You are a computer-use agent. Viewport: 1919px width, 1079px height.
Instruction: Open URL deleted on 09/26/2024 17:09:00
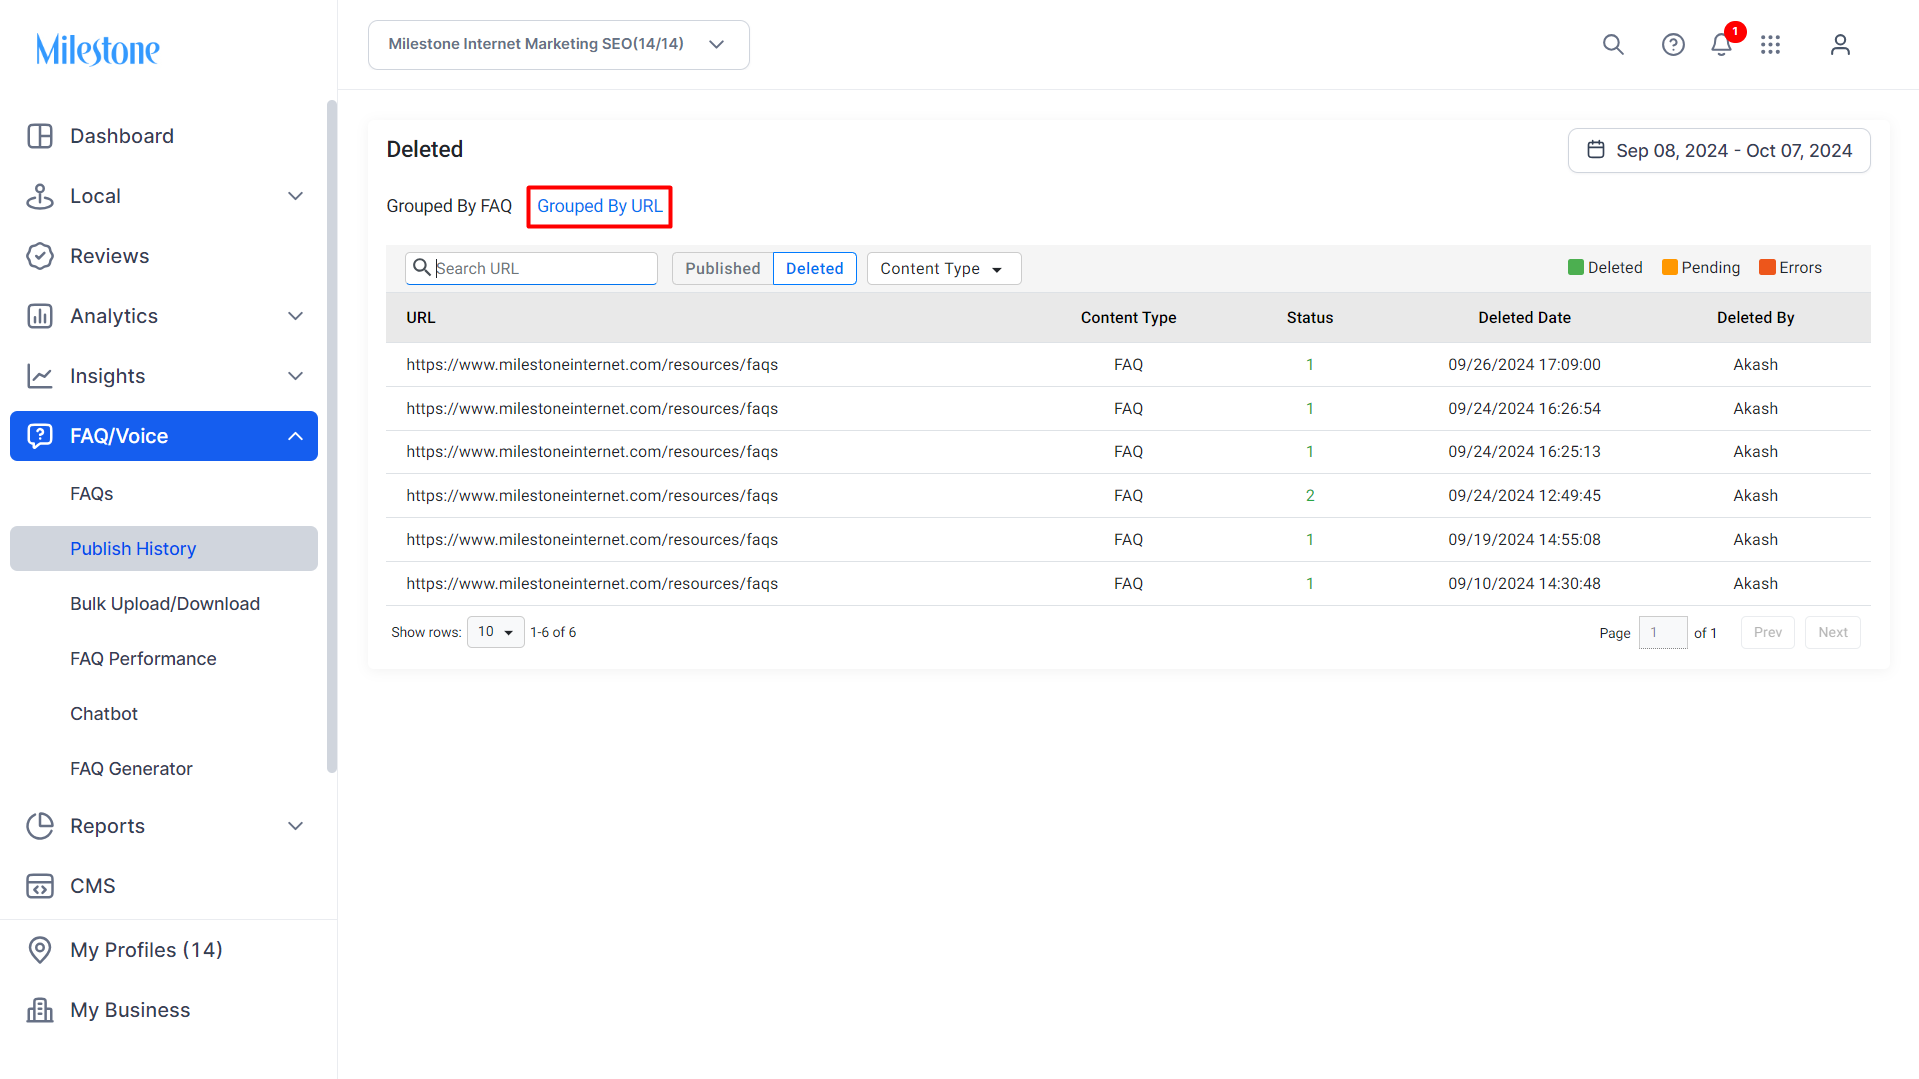(x=592, y=365)
